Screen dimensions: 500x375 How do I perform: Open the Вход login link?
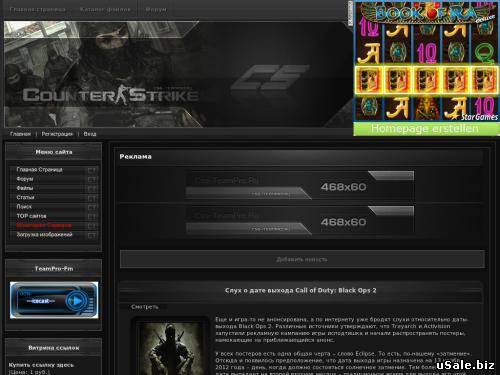[x=90, y=134]
